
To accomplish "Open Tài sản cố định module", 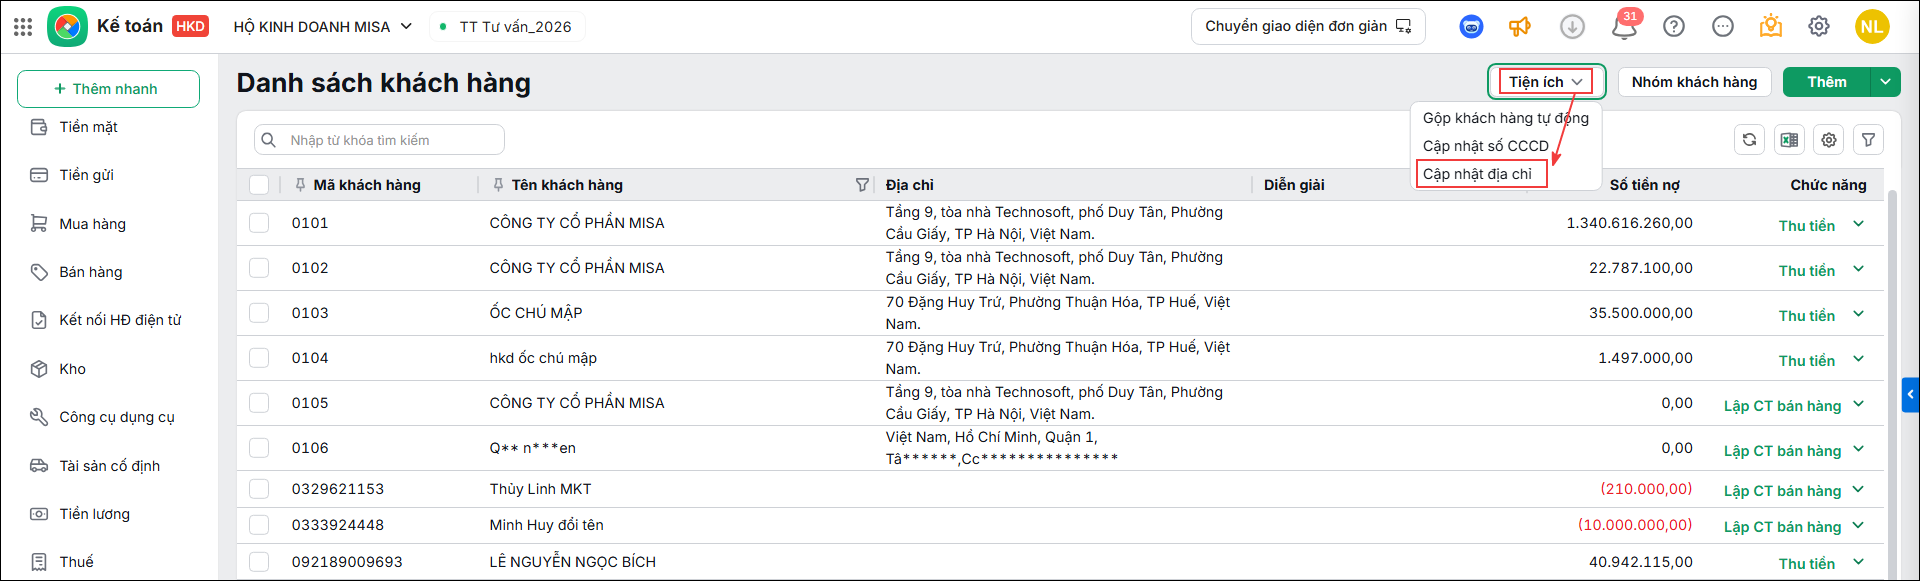I will pos(109,466).
